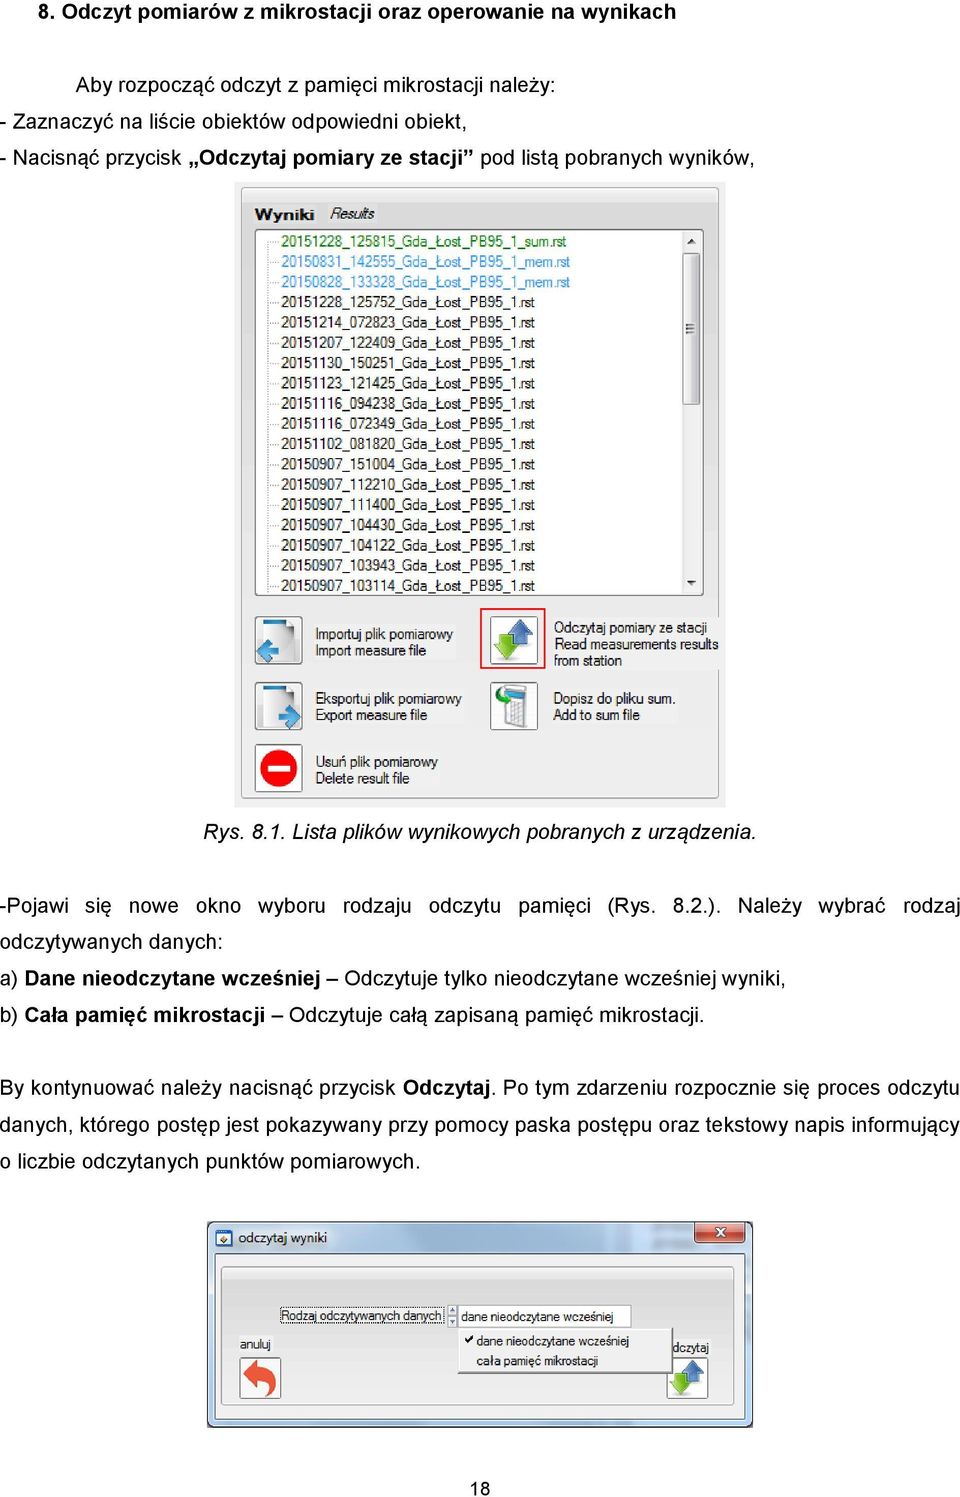Viewport: 960px width, 1497px height.
Task: Click the Export measure file icon
Action: coord(278,706)
